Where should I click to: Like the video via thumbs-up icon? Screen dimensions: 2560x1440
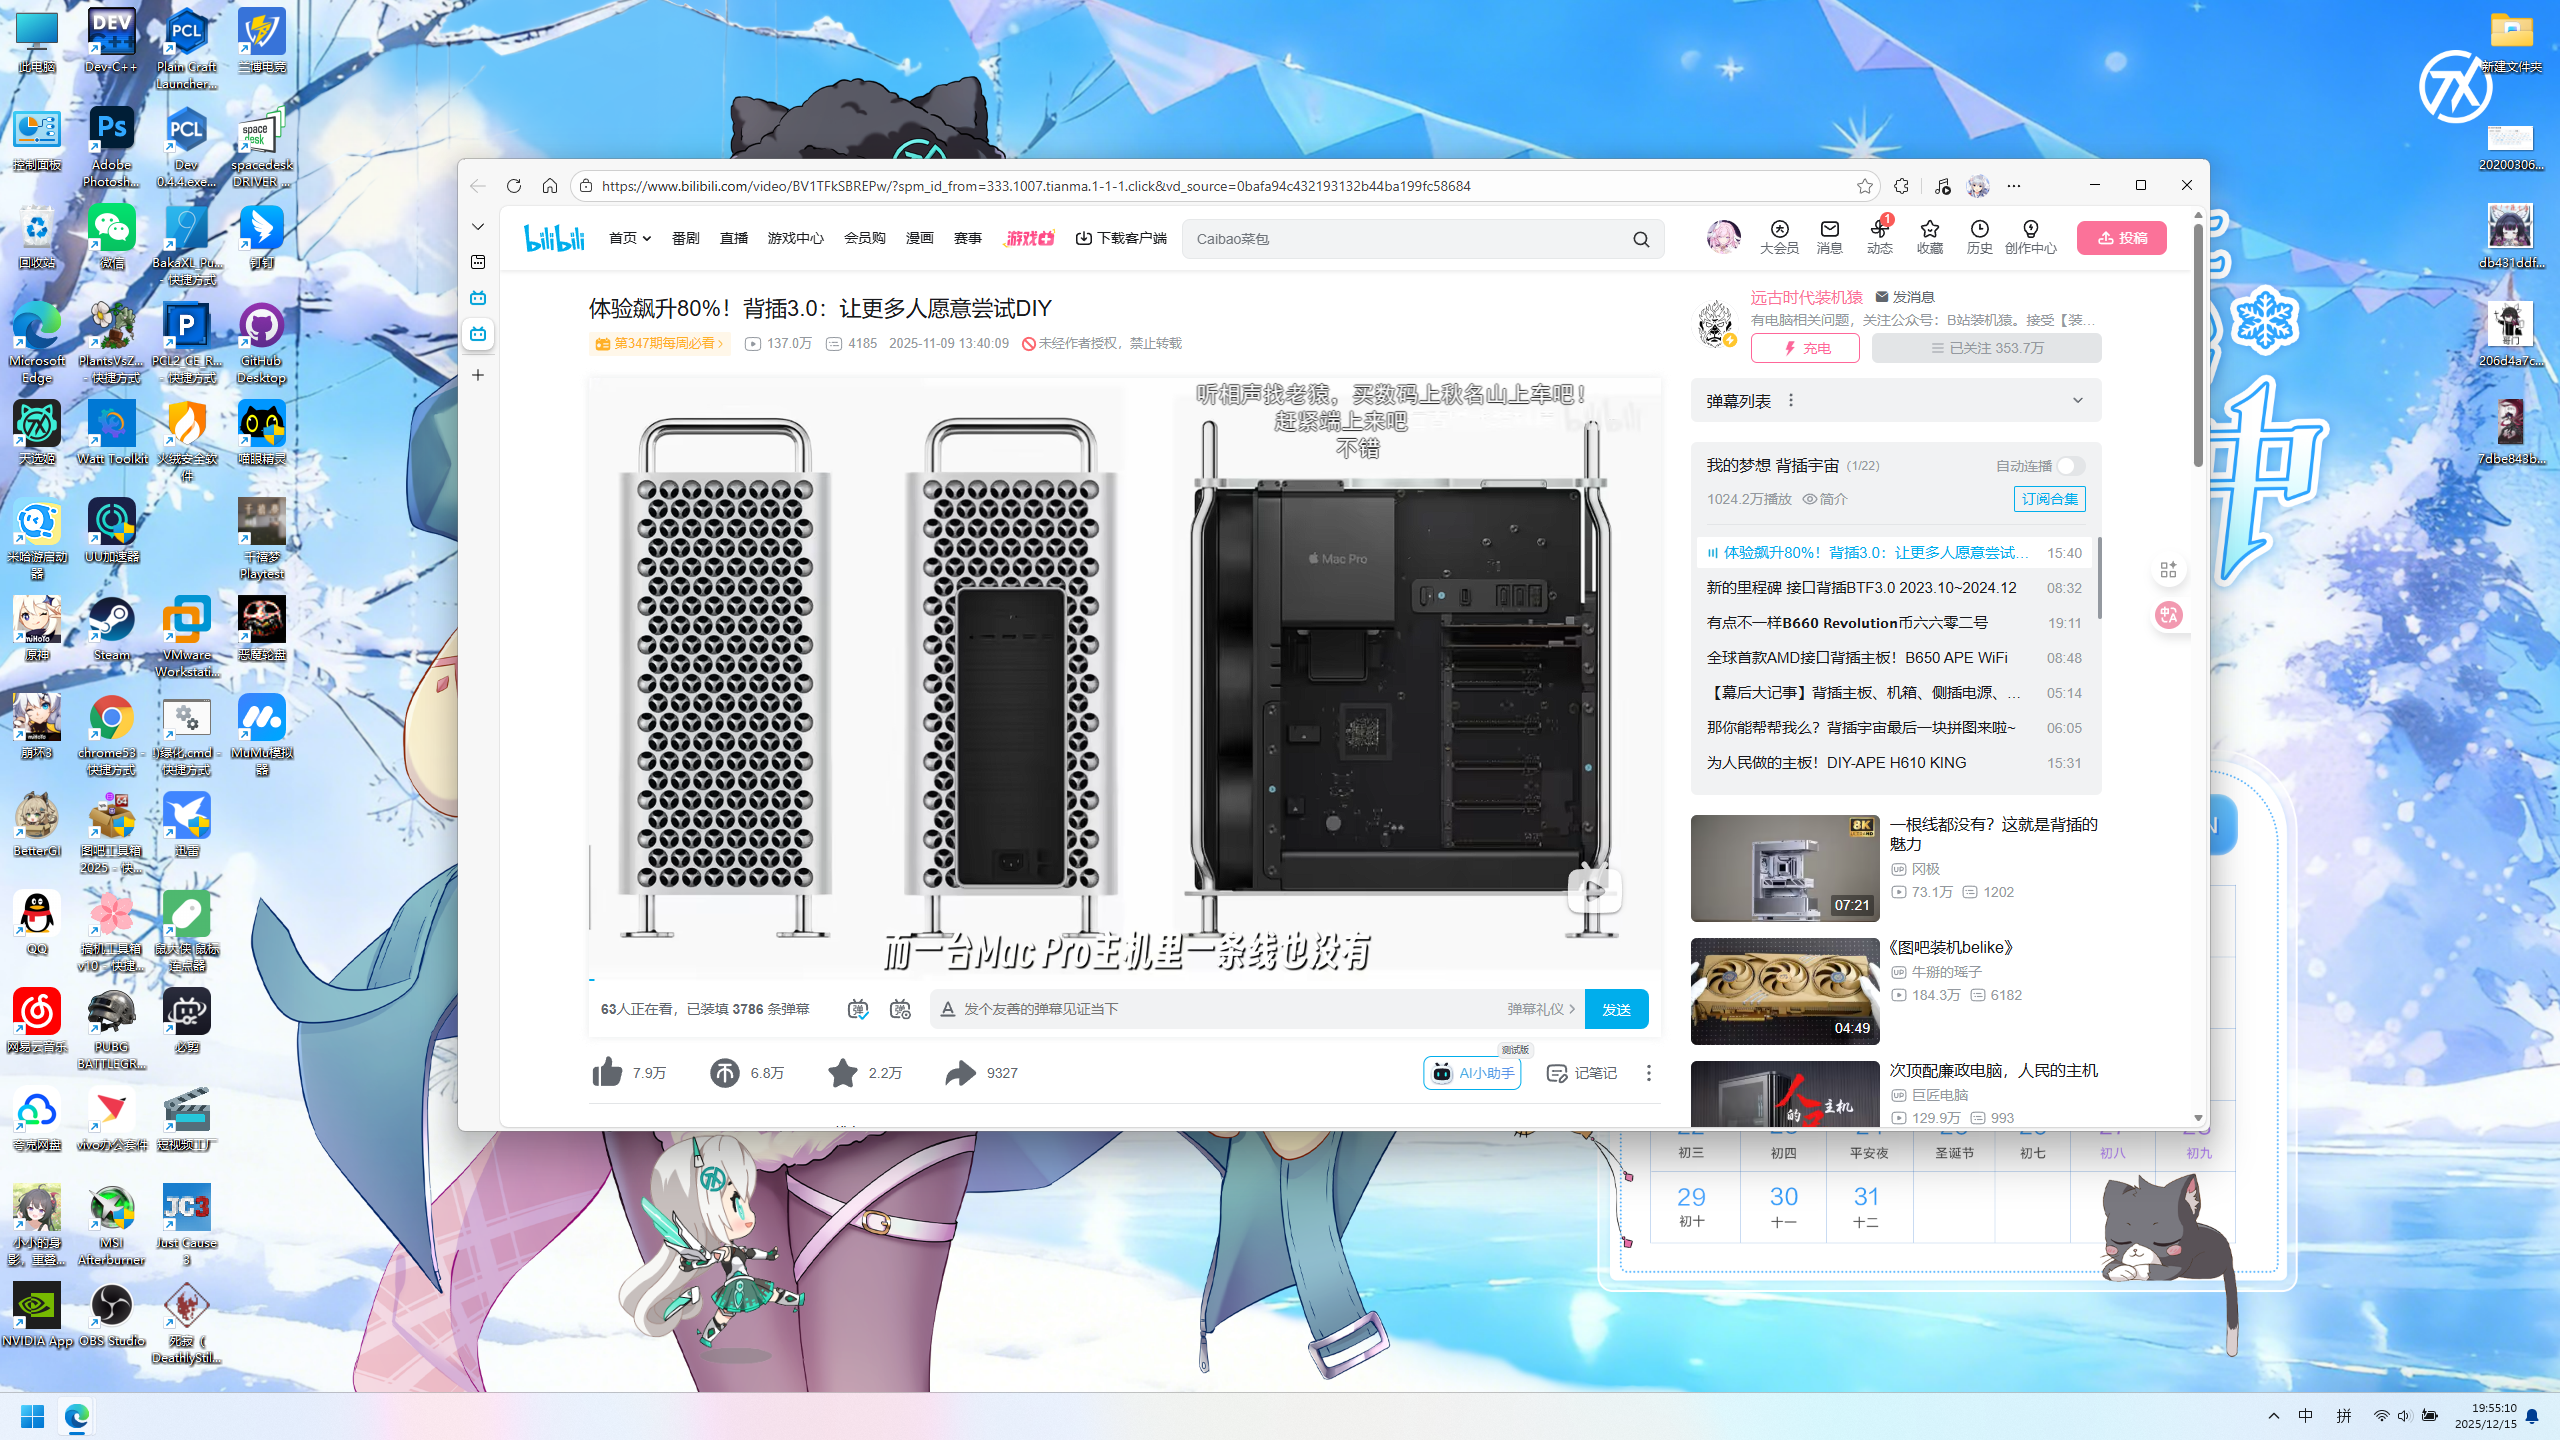point(607,1072)
